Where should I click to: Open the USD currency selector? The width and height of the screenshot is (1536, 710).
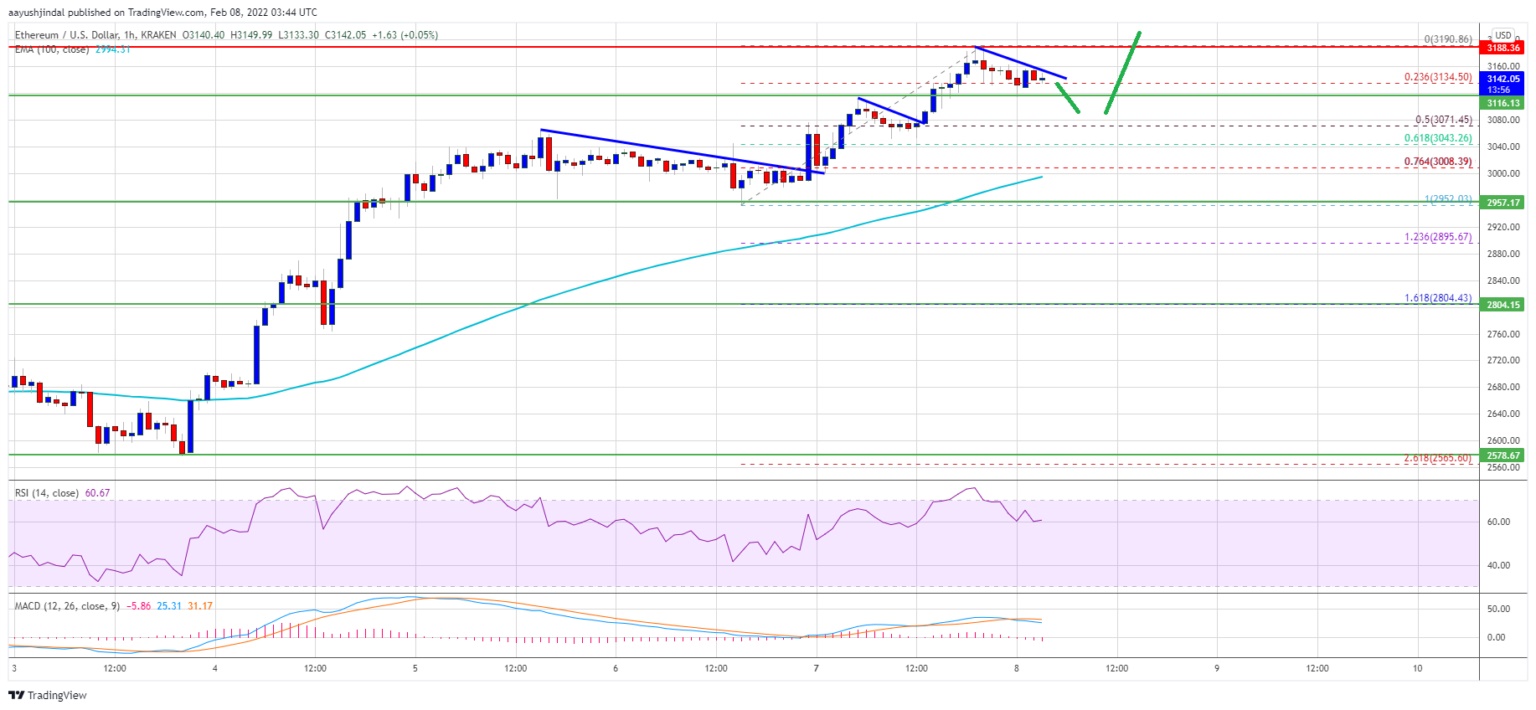(1502, 34)
